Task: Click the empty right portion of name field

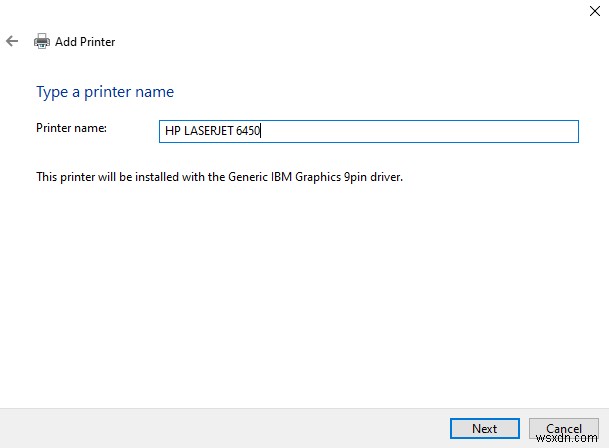Action: point(450,131)
